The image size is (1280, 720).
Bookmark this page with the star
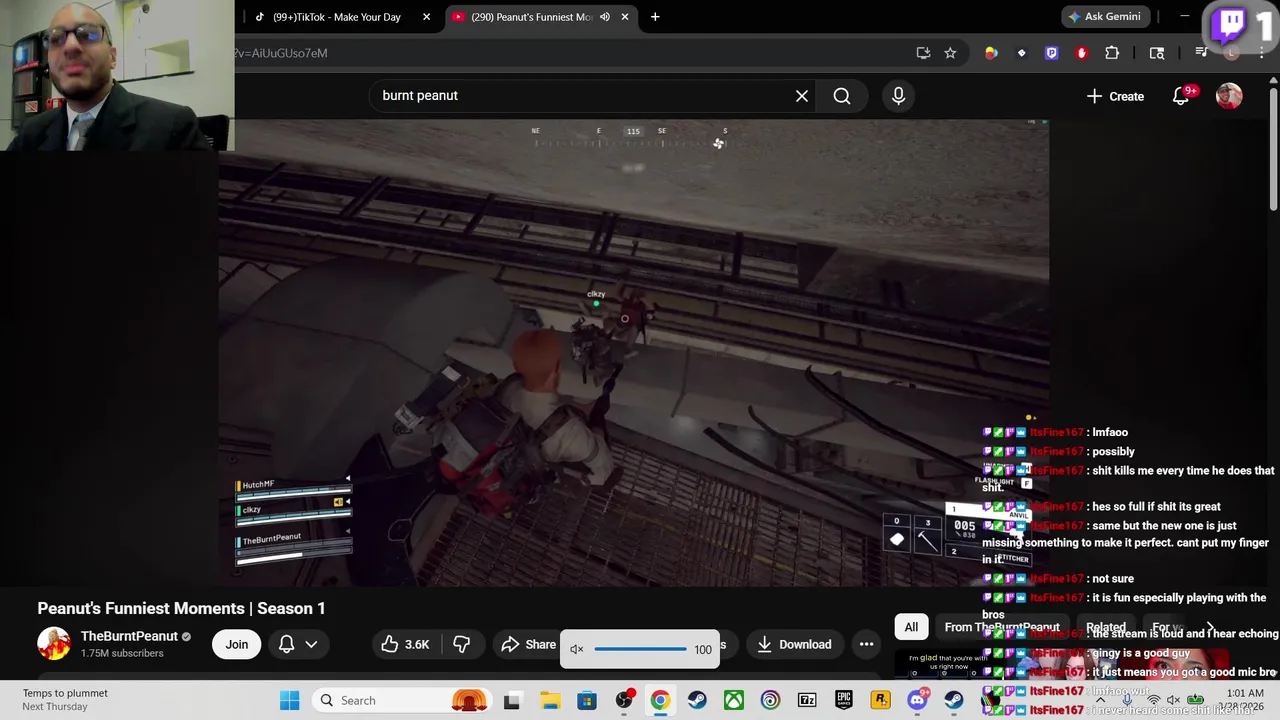[950, 53]
